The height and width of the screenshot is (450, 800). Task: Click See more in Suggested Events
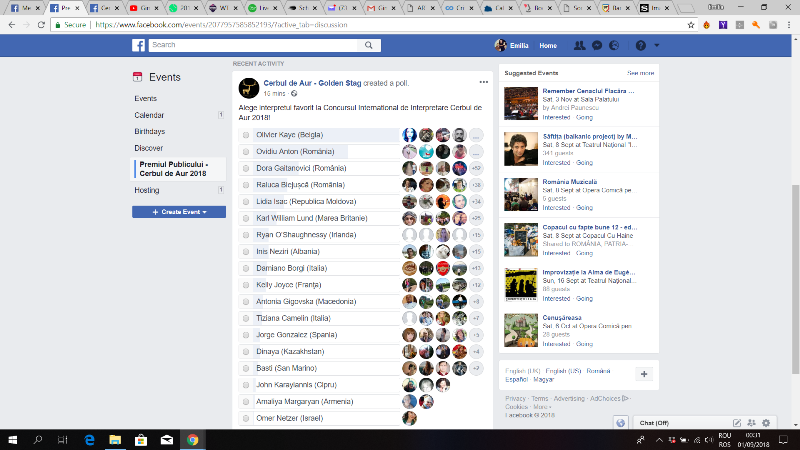[x=640, y=73]
